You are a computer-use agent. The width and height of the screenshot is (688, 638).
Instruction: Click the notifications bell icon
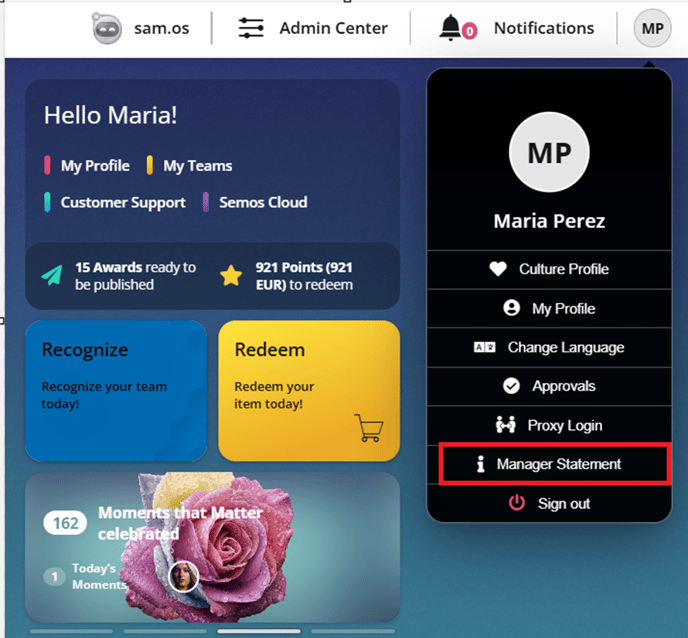[x=450, y=28]
